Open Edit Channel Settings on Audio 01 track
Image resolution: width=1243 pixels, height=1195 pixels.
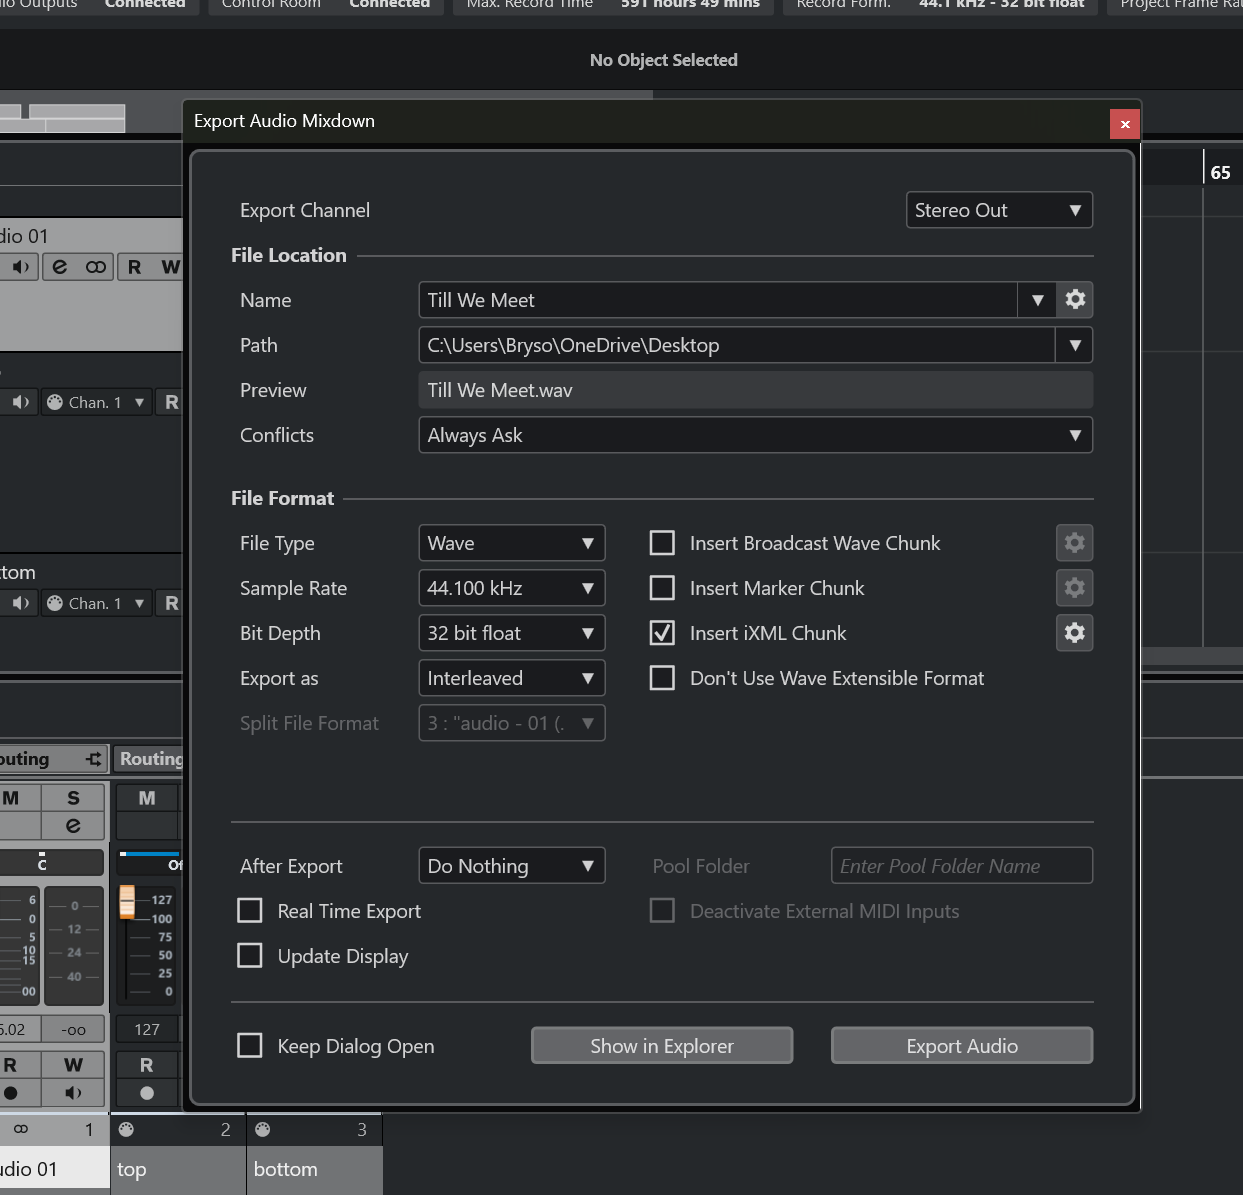[60, 267]
